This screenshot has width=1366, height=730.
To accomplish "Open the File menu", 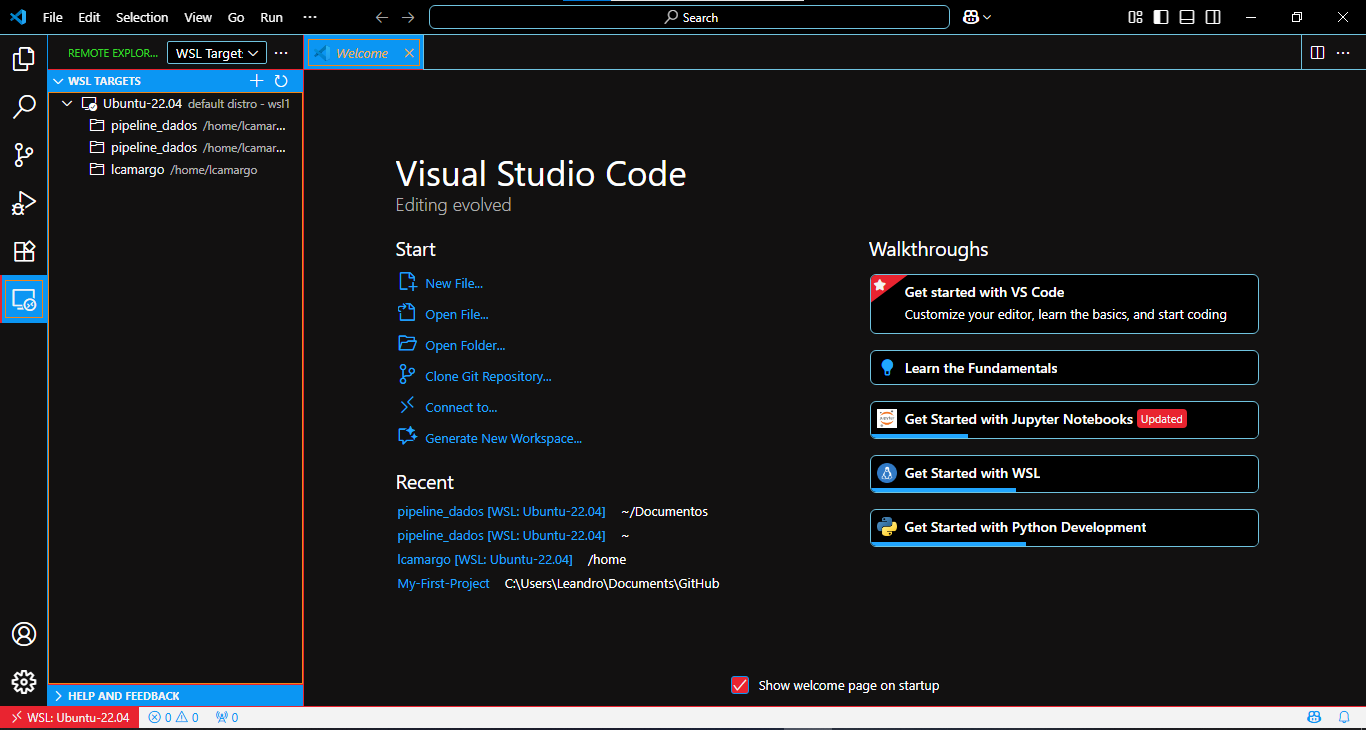I will tap(52, 17).
